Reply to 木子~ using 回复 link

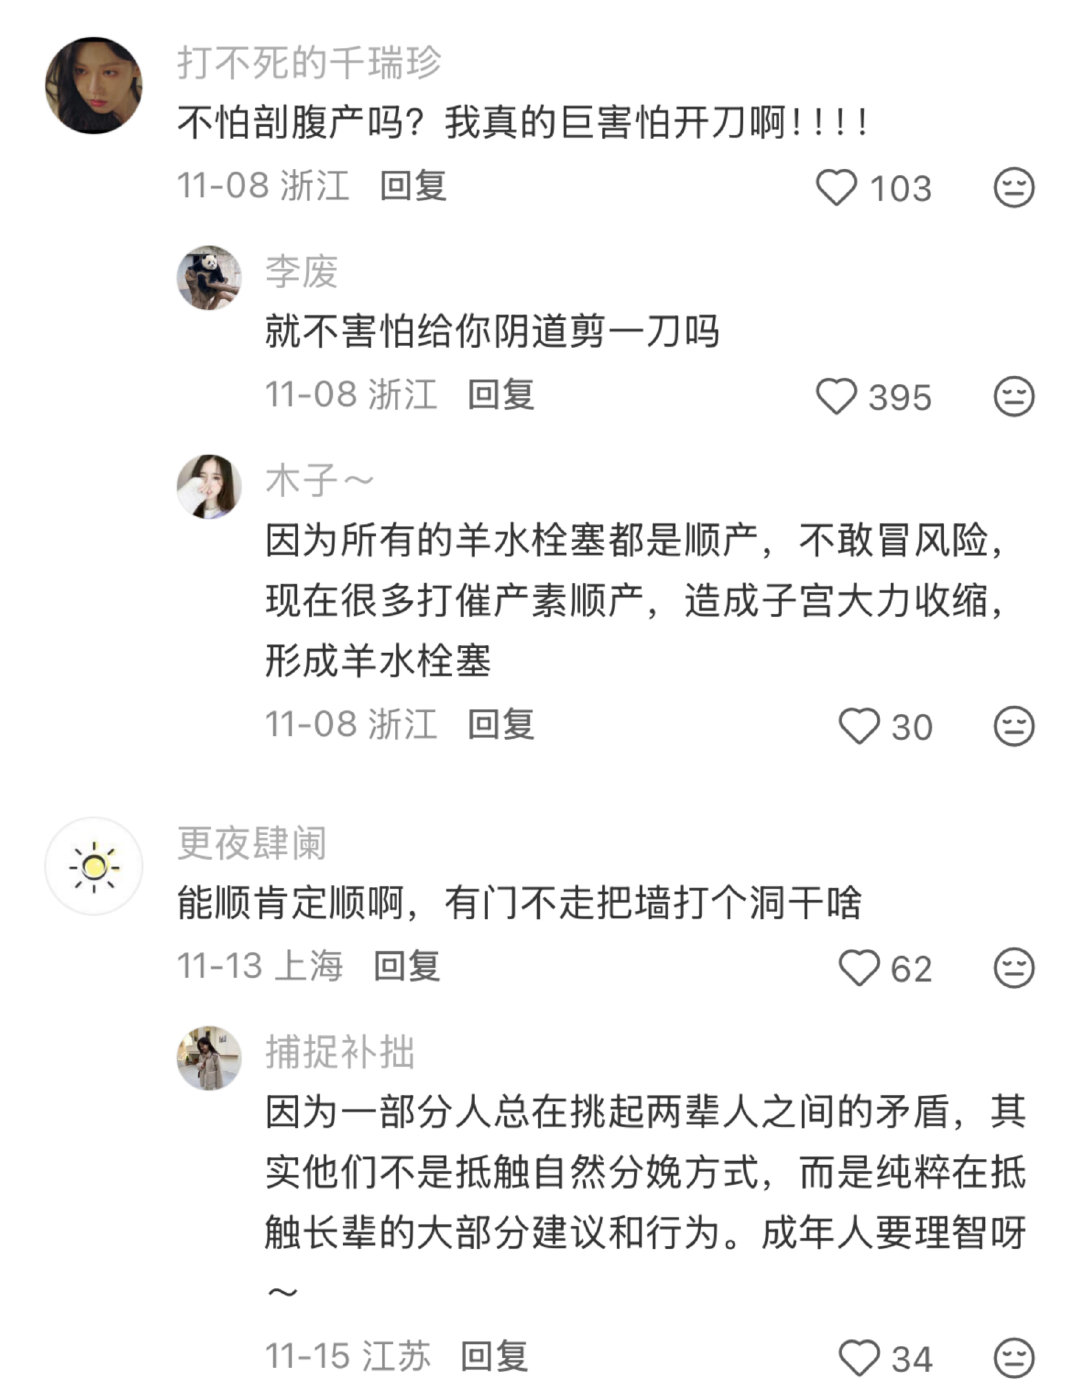501,724
